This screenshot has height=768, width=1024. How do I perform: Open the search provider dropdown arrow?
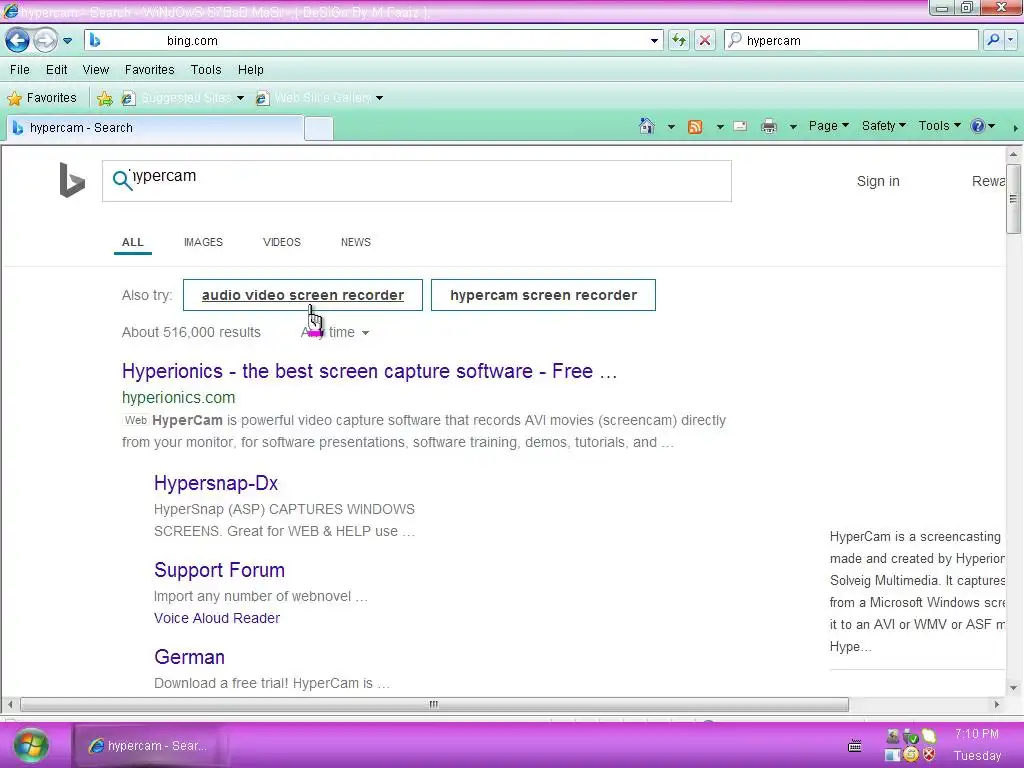1010,40
